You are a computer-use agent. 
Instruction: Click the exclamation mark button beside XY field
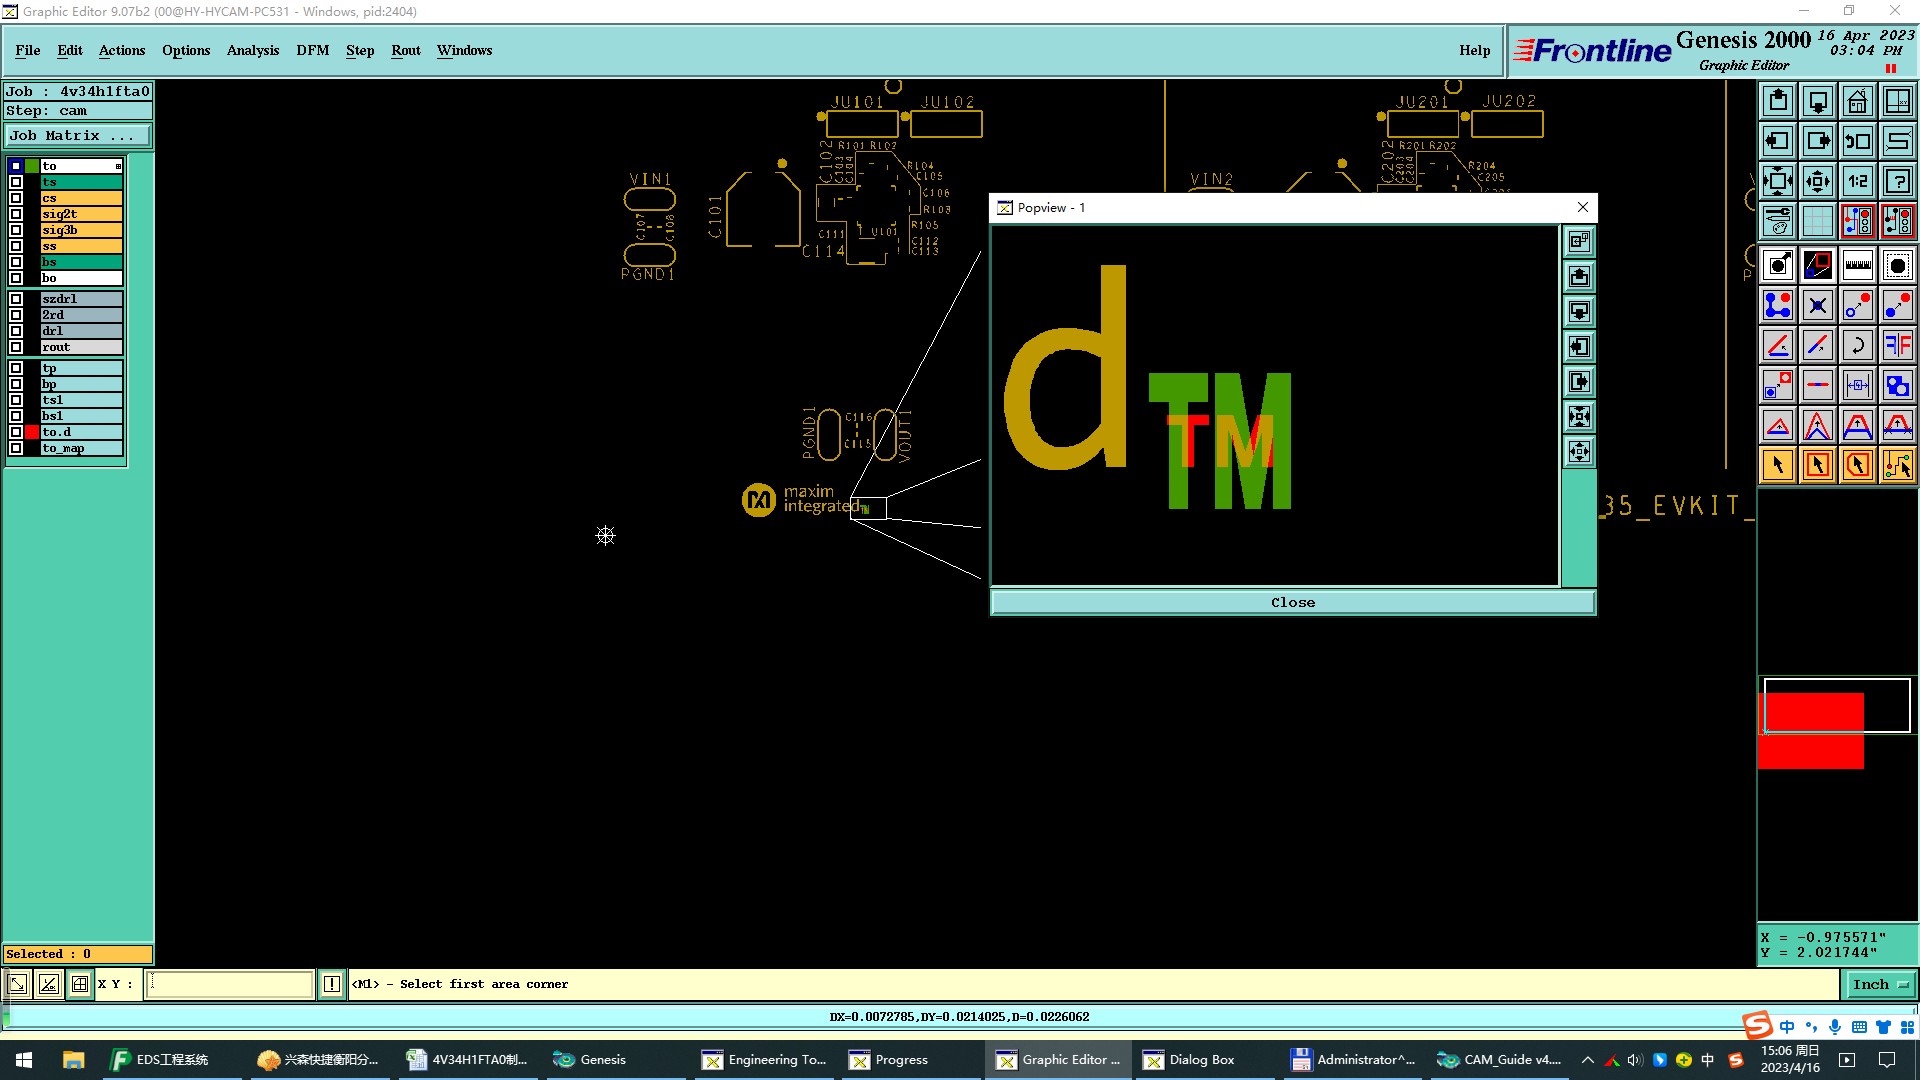pyautogui.click(x=332, y=984)
